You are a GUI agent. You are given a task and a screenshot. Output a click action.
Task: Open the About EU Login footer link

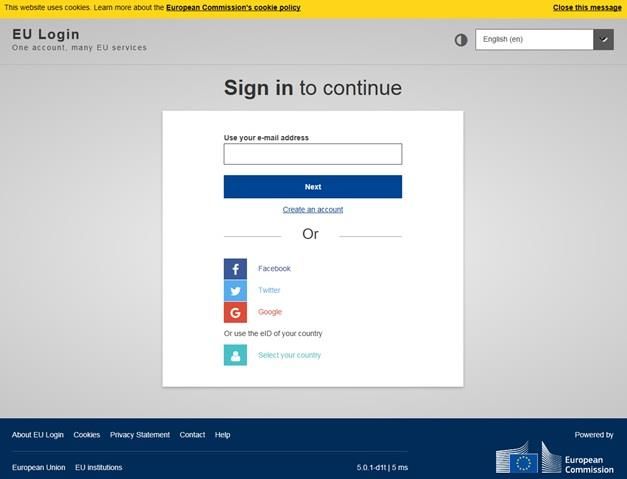[38, 435]
